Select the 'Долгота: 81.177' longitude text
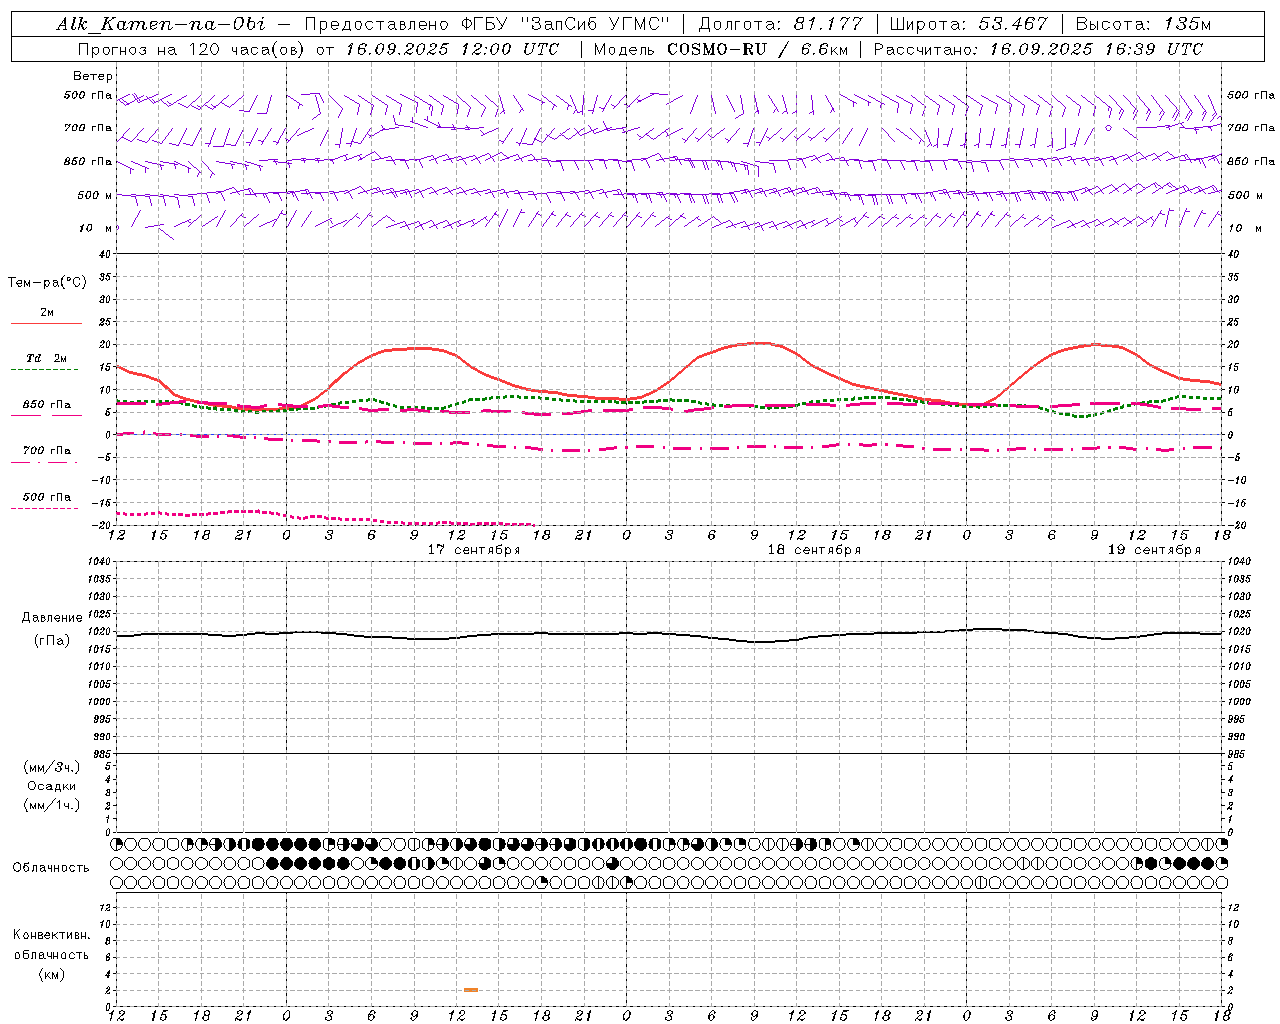 tap(779, 24)
